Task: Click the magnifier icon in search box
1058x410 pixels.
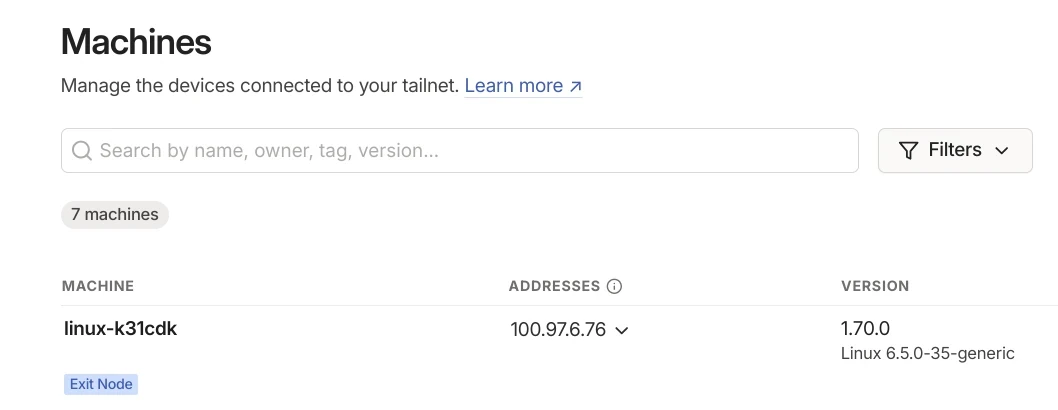Action: click(82, 151)
